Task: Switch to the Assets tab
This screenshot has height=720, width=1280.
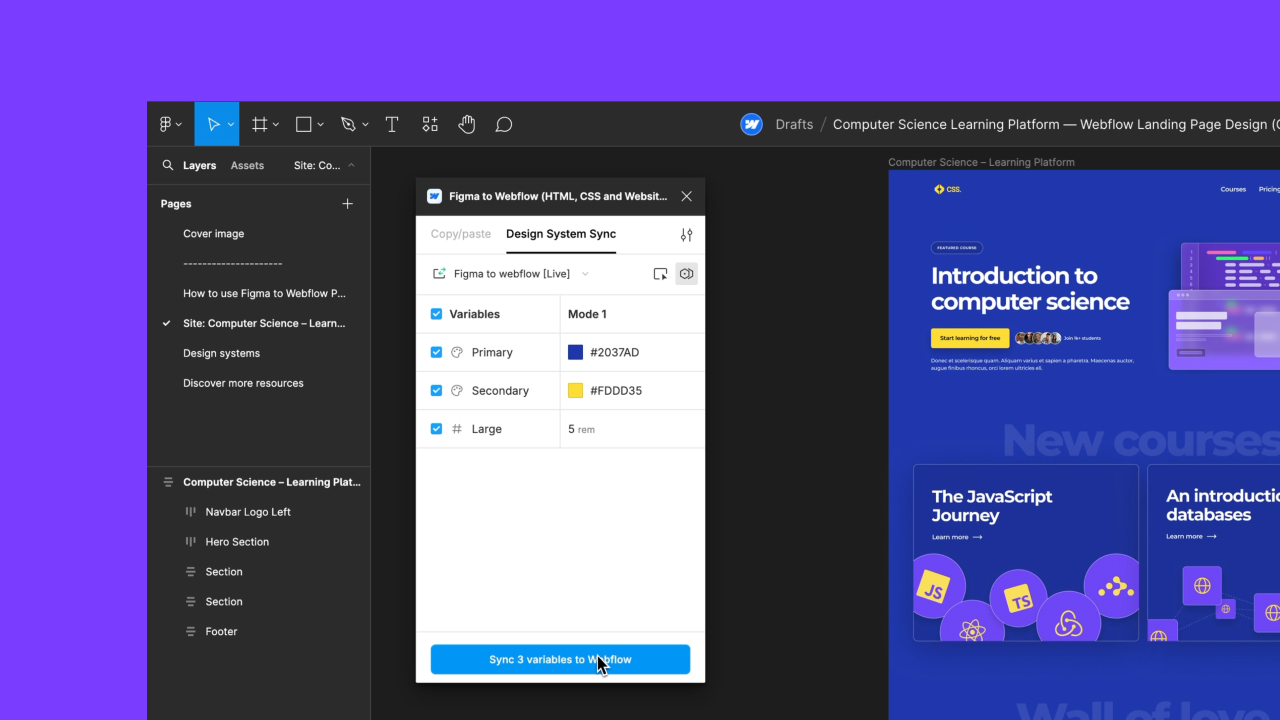Action: tap(247, 165)
